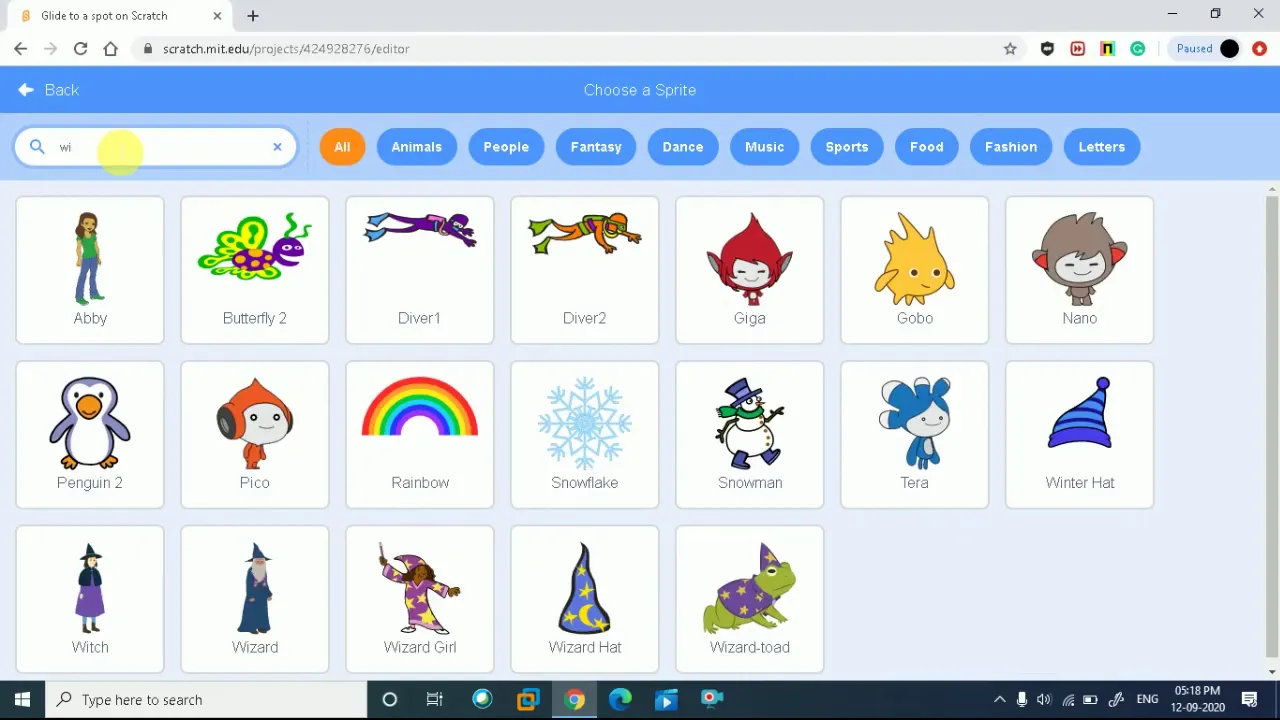Click the ENG language indicator
Viewport: 1280px width, 720px height.
click(1147, 700)
